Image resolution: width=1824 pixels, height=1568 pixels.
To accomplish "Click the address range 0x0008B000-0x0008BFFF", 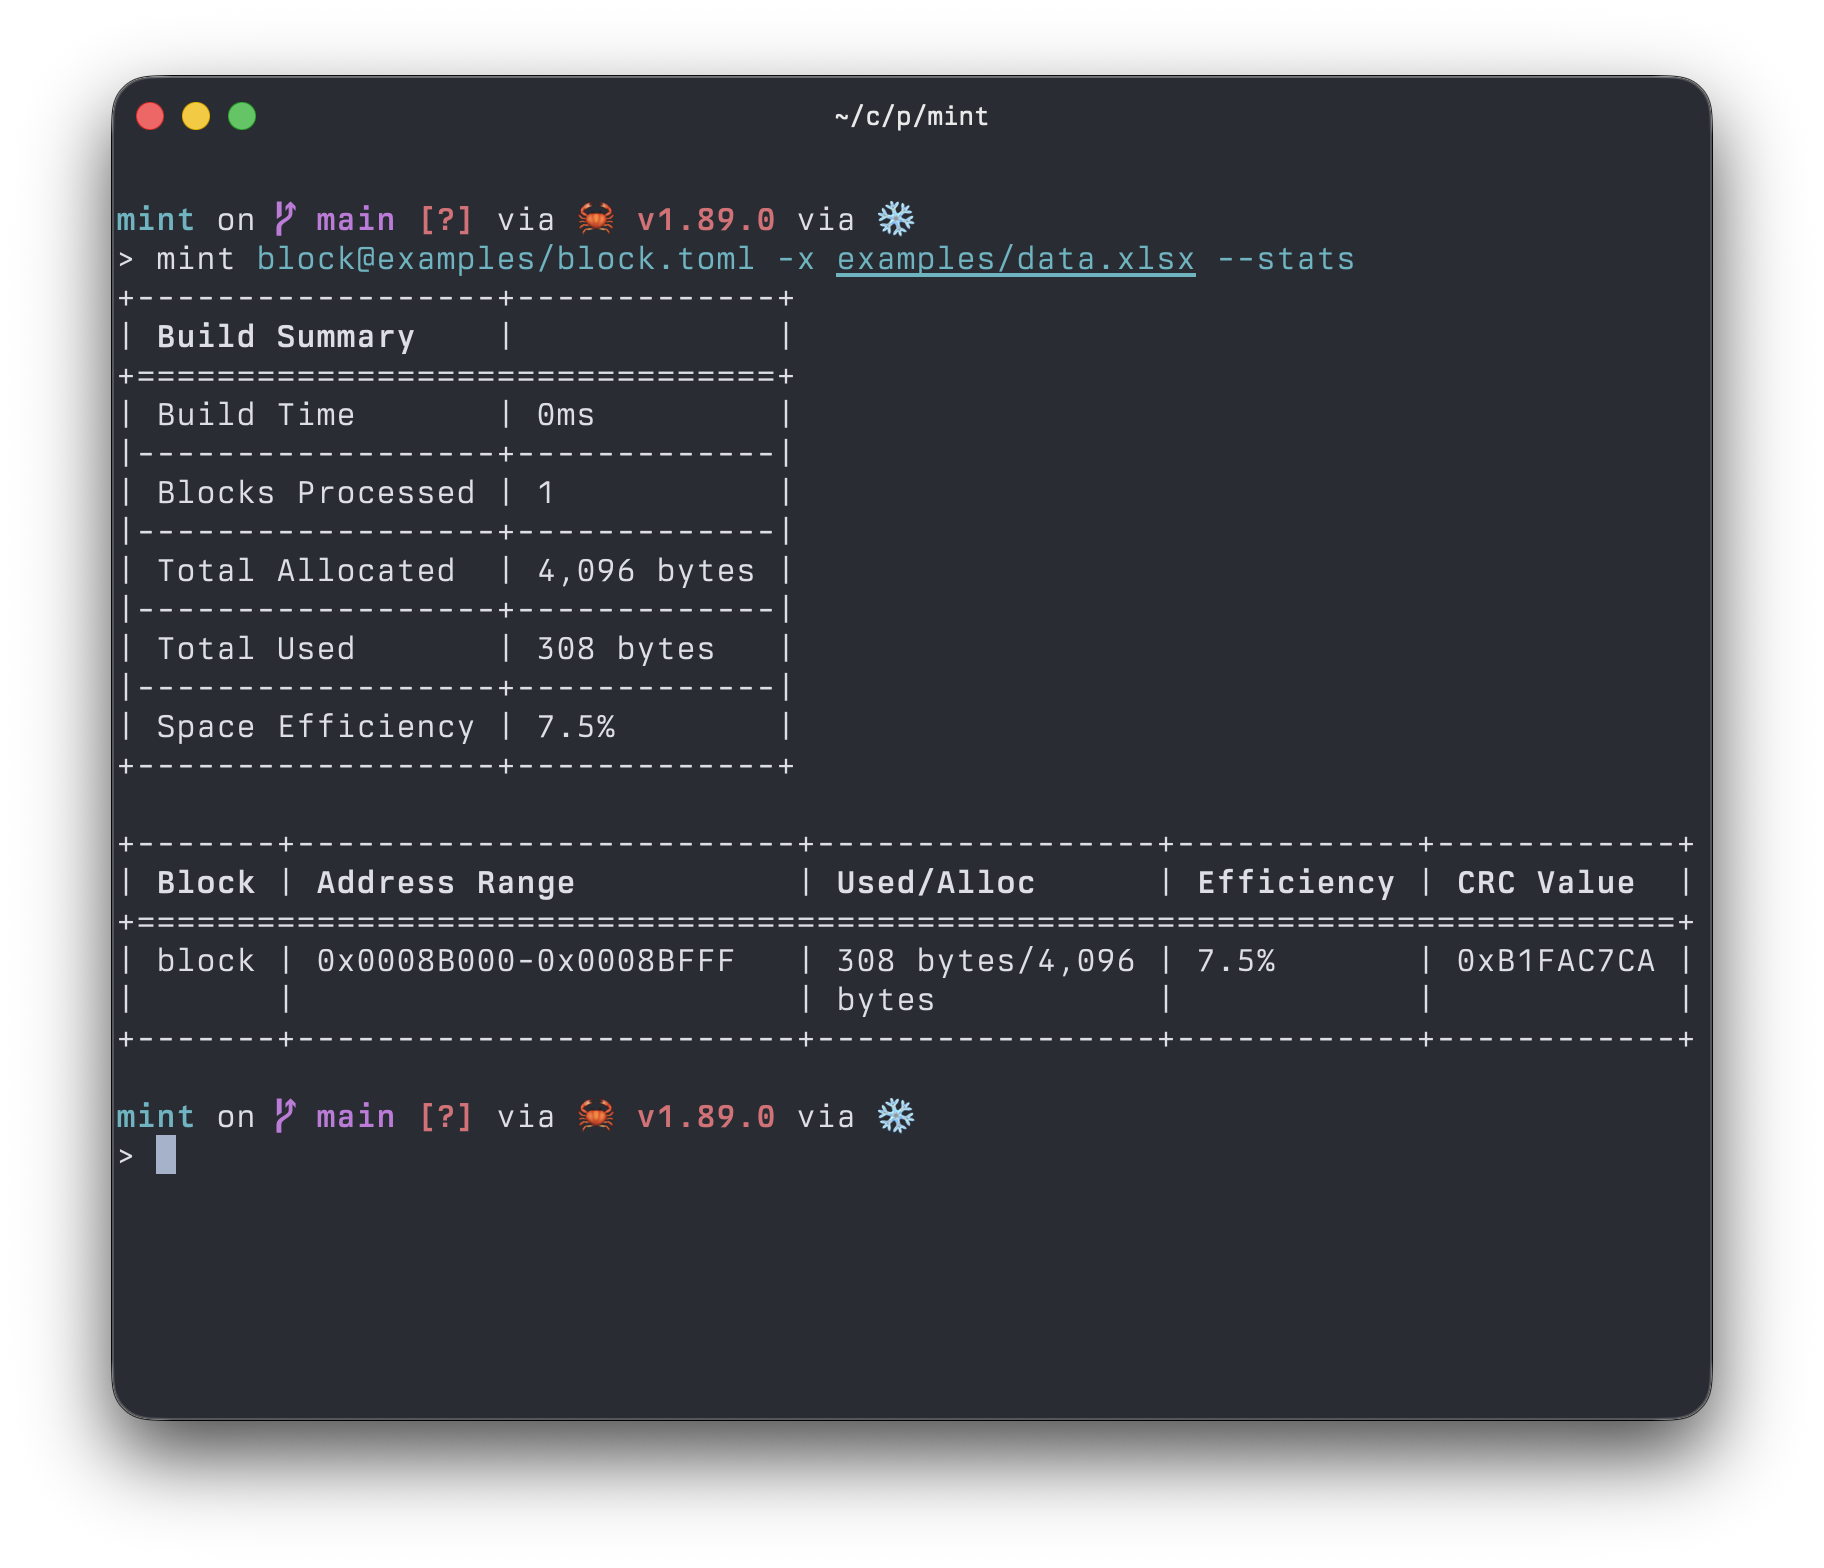I will [x=525, y=961].
